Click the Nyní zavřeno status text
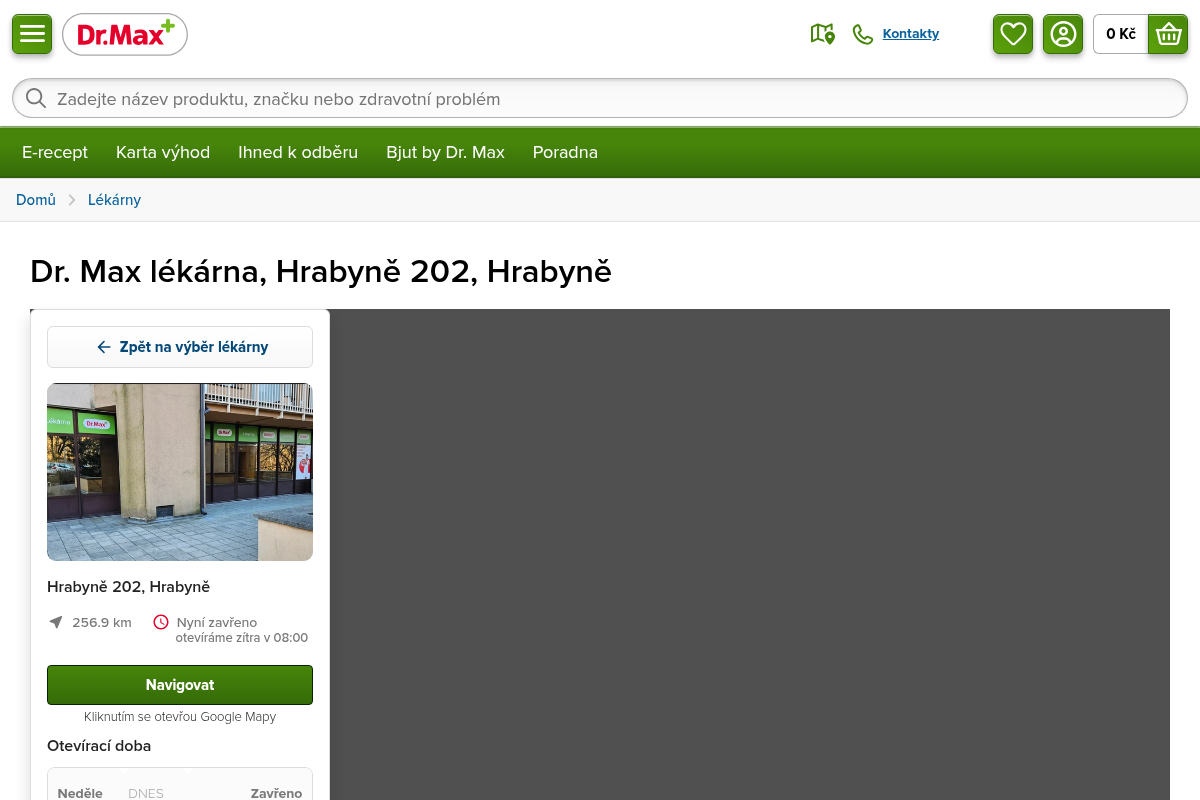Viewport: 1200px width, 800px height. 217,622
